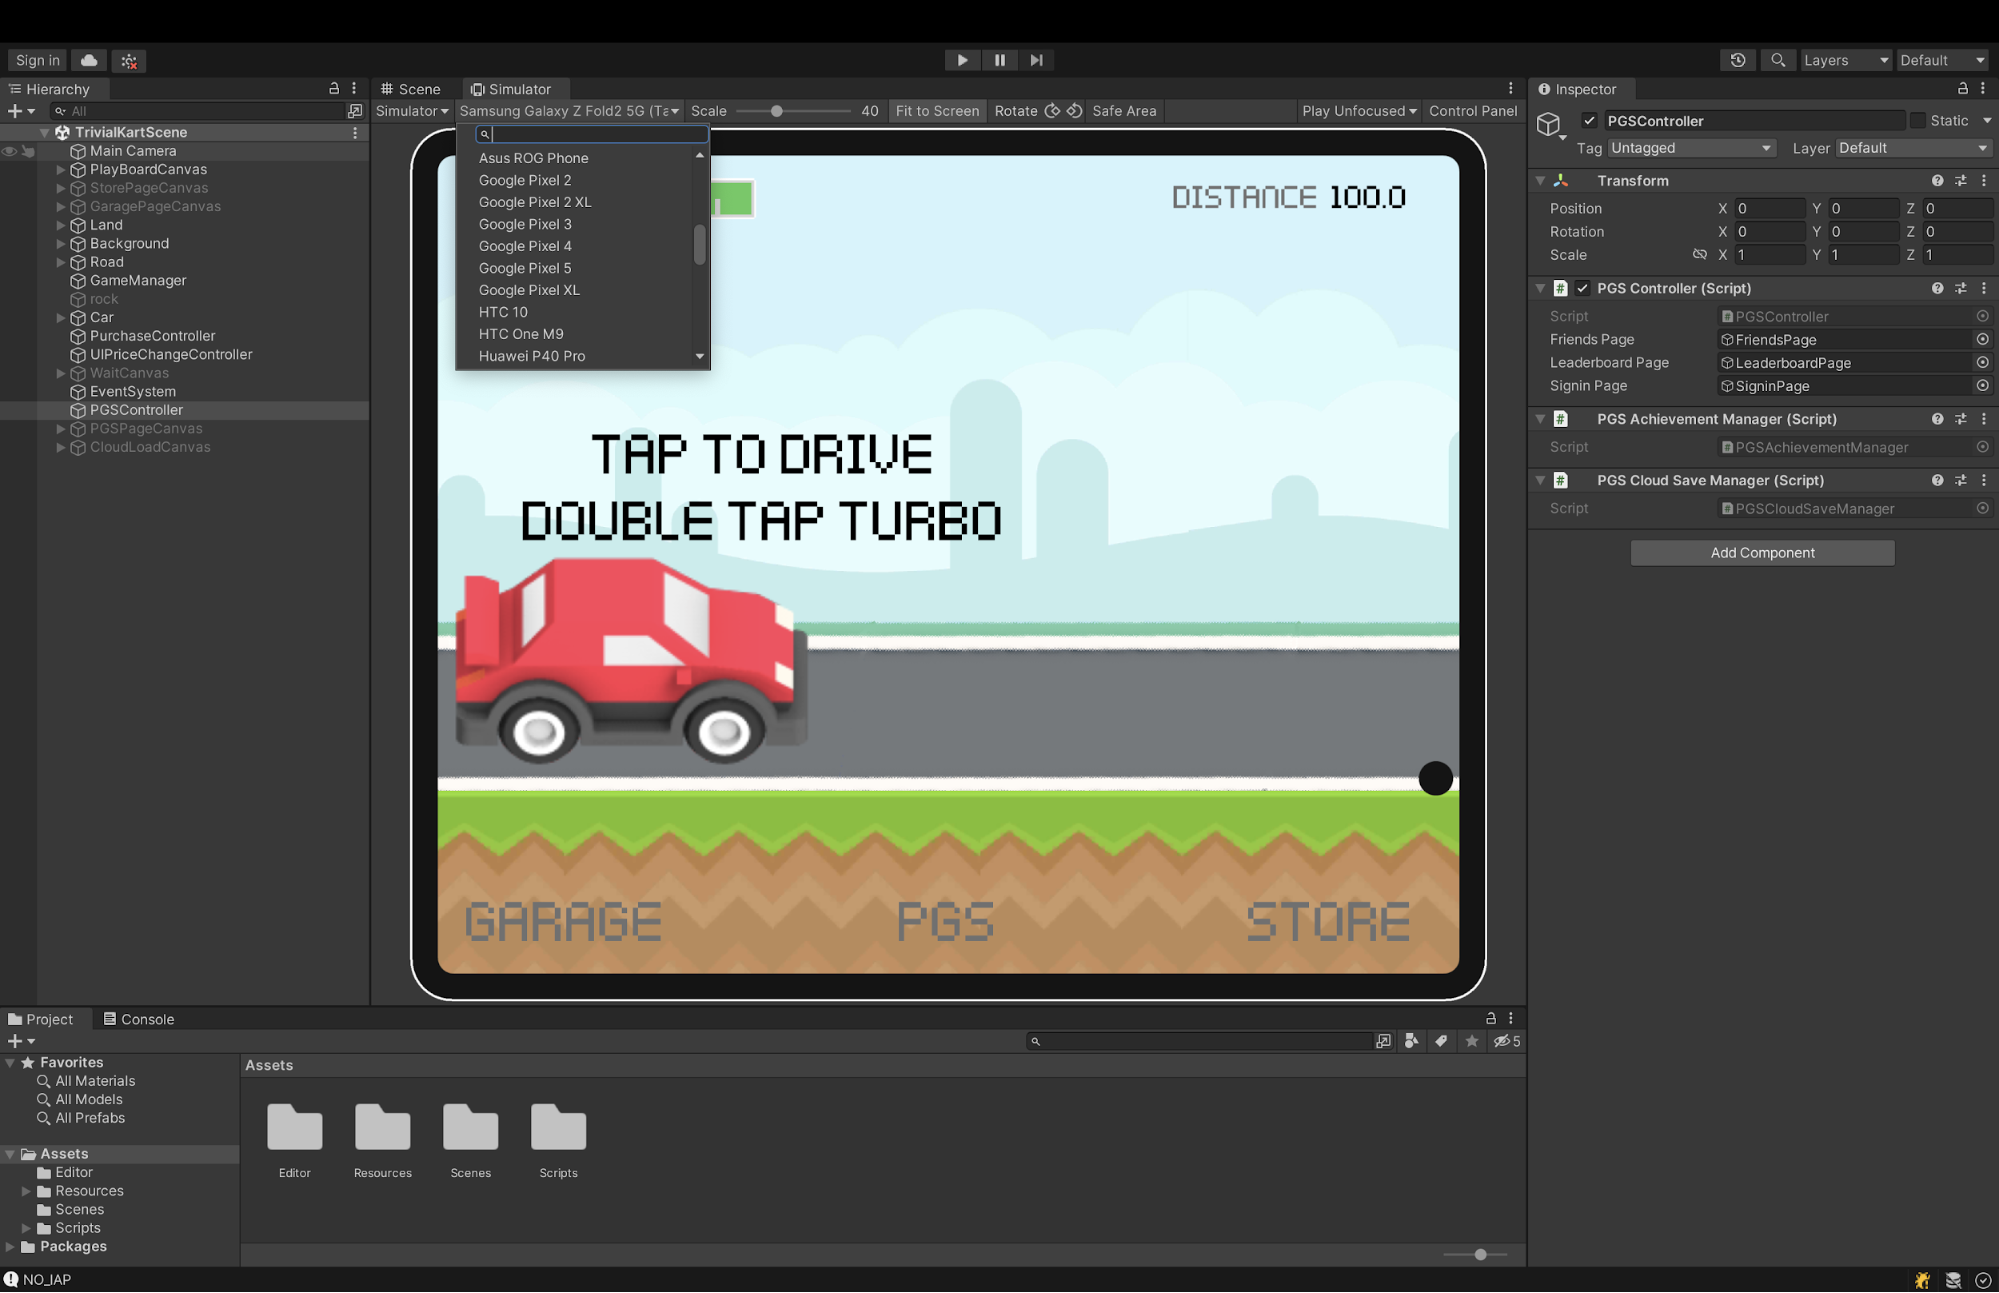
Task: Click the Add Component button in Inspector
Action: [1762, 551]
